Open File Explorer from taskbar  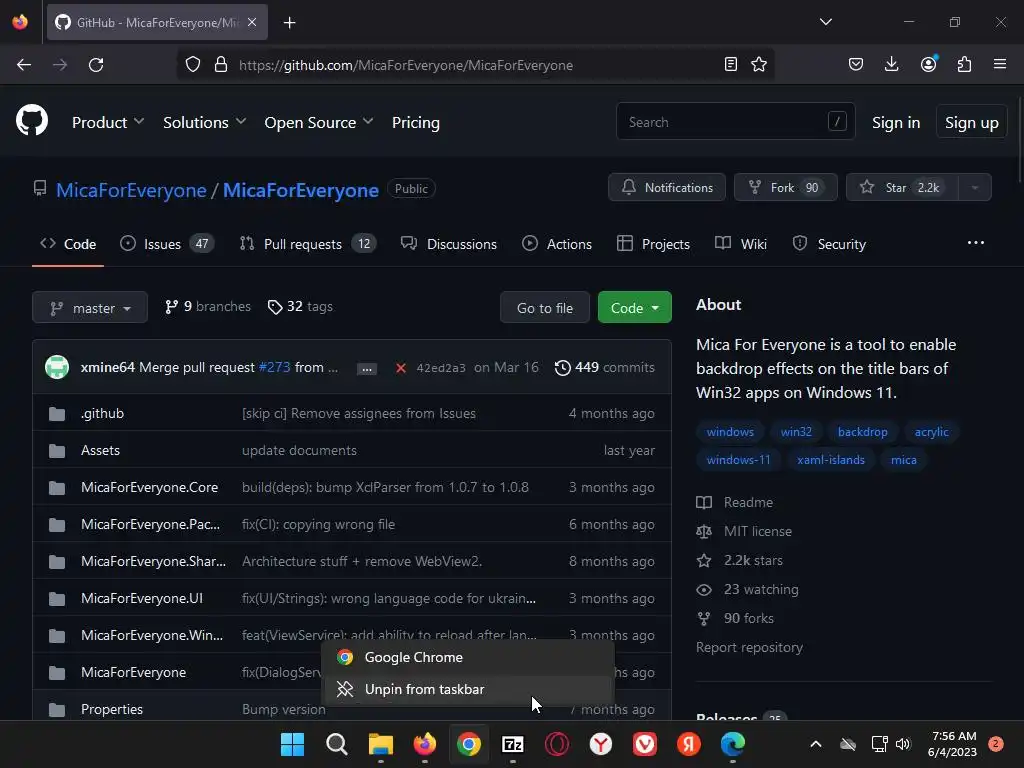pyautogui.click(x=381, y=744)
